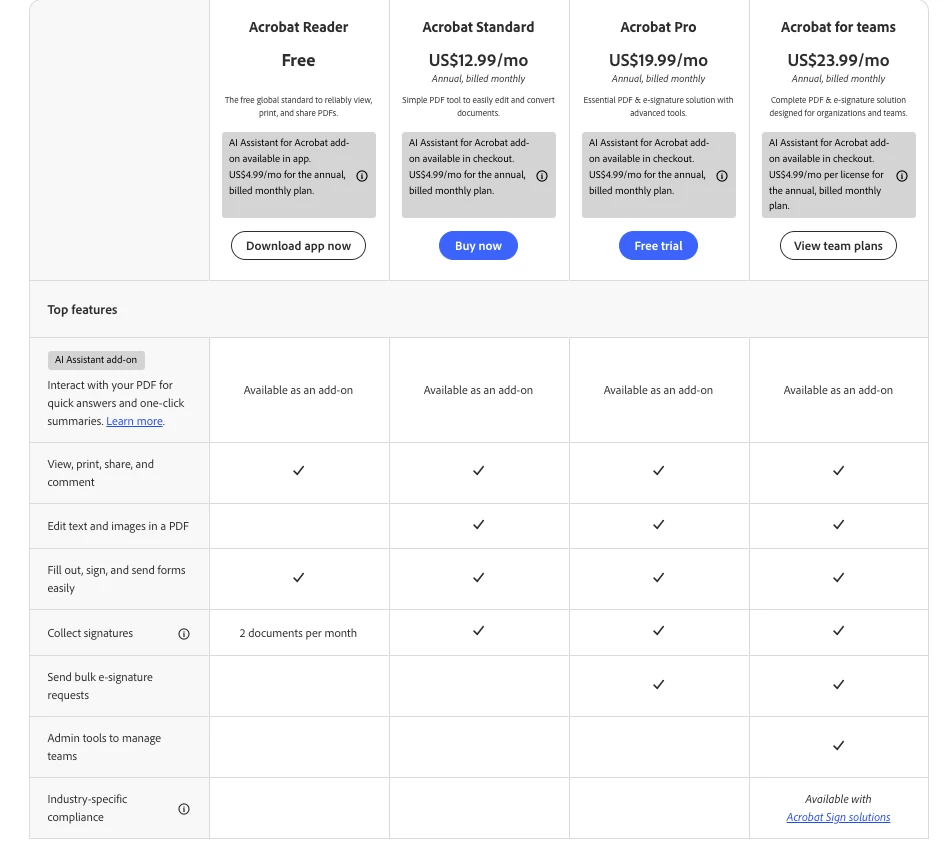Click the 2 documents per month cell

298,633
